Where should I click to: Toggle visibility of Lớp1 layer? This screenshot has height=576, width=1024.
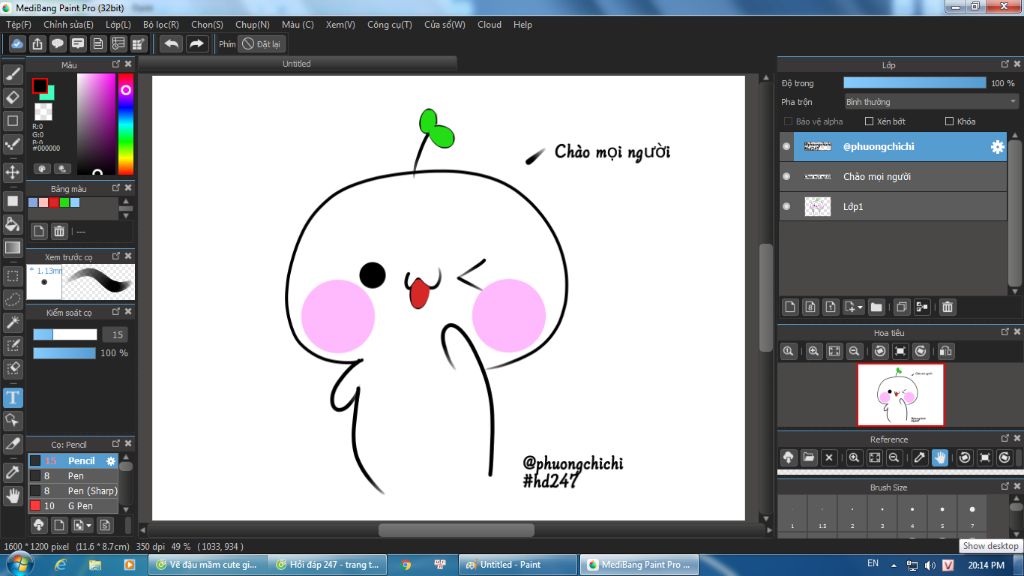click(x=786, y=206)
